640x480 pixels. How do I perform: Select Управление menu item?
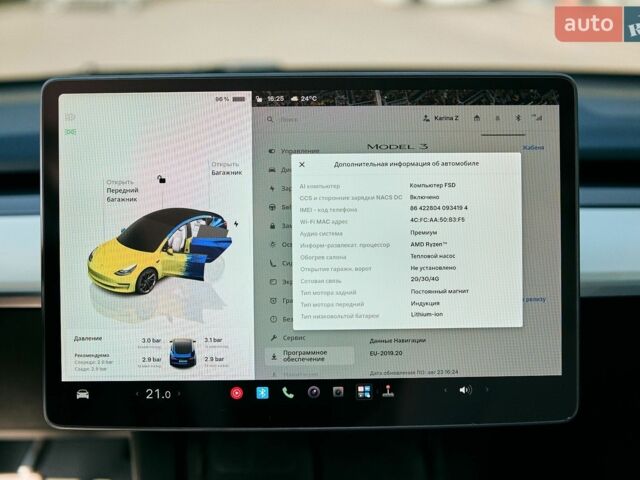click(x=294, y=151)
